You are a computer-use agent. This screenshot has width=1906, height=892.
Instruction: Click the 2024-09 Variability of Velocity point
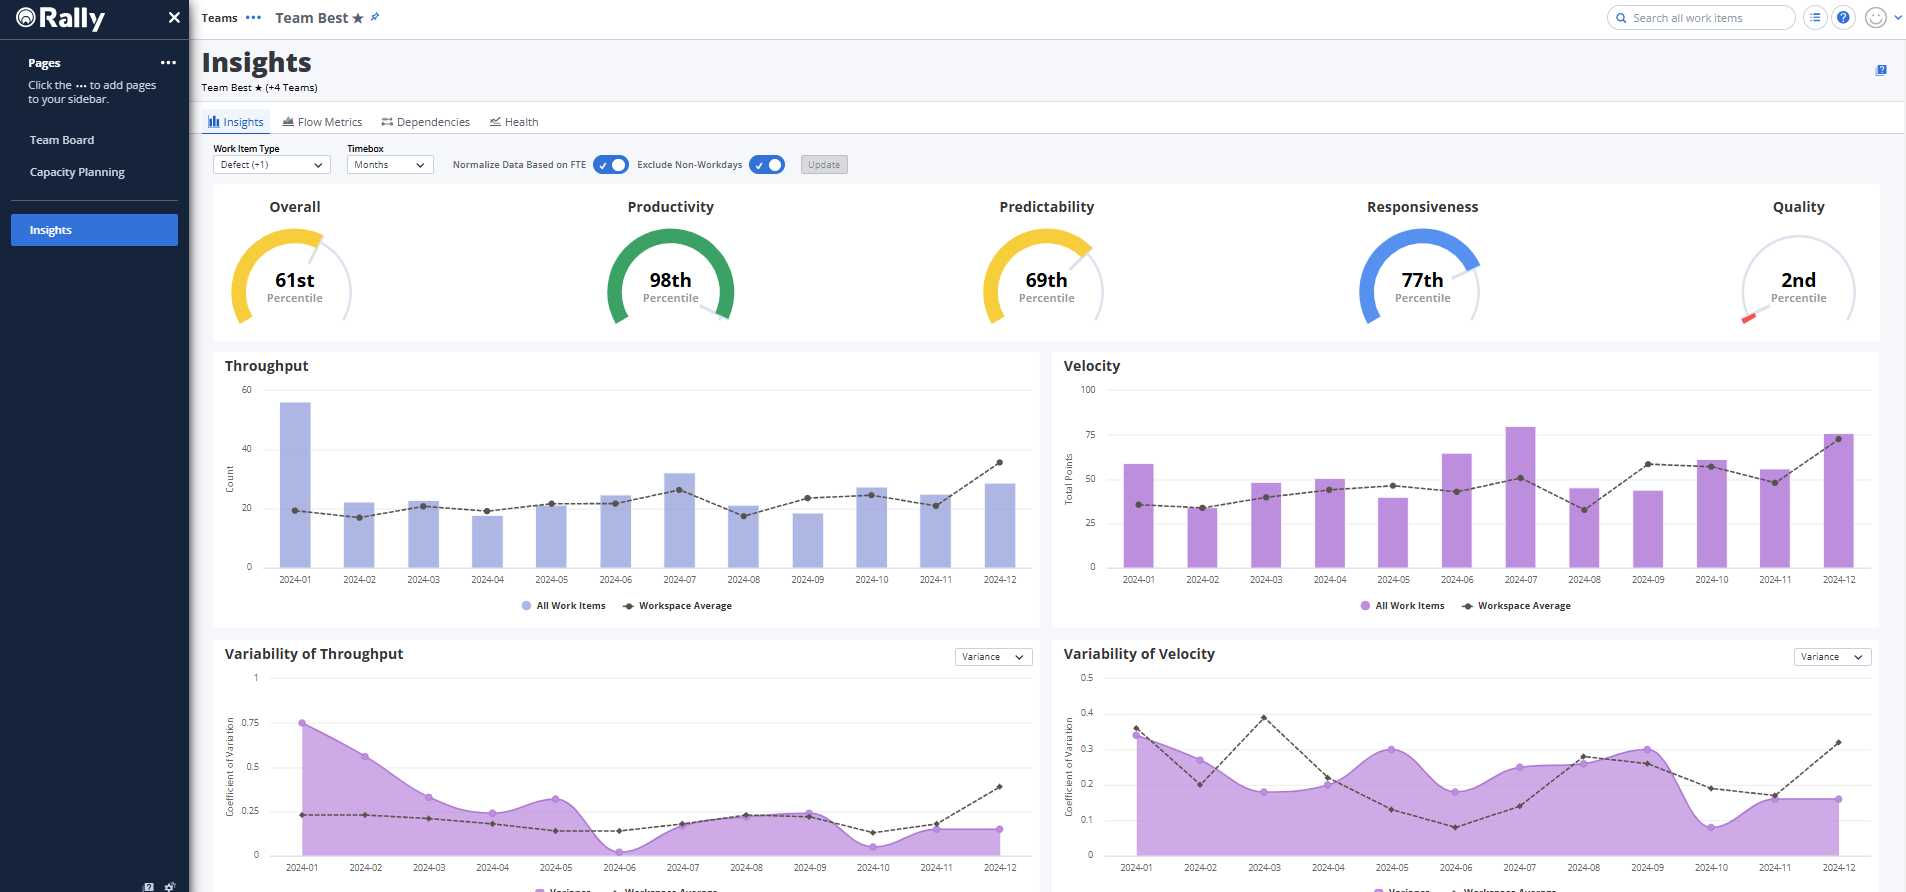[x=1647, y=749]
